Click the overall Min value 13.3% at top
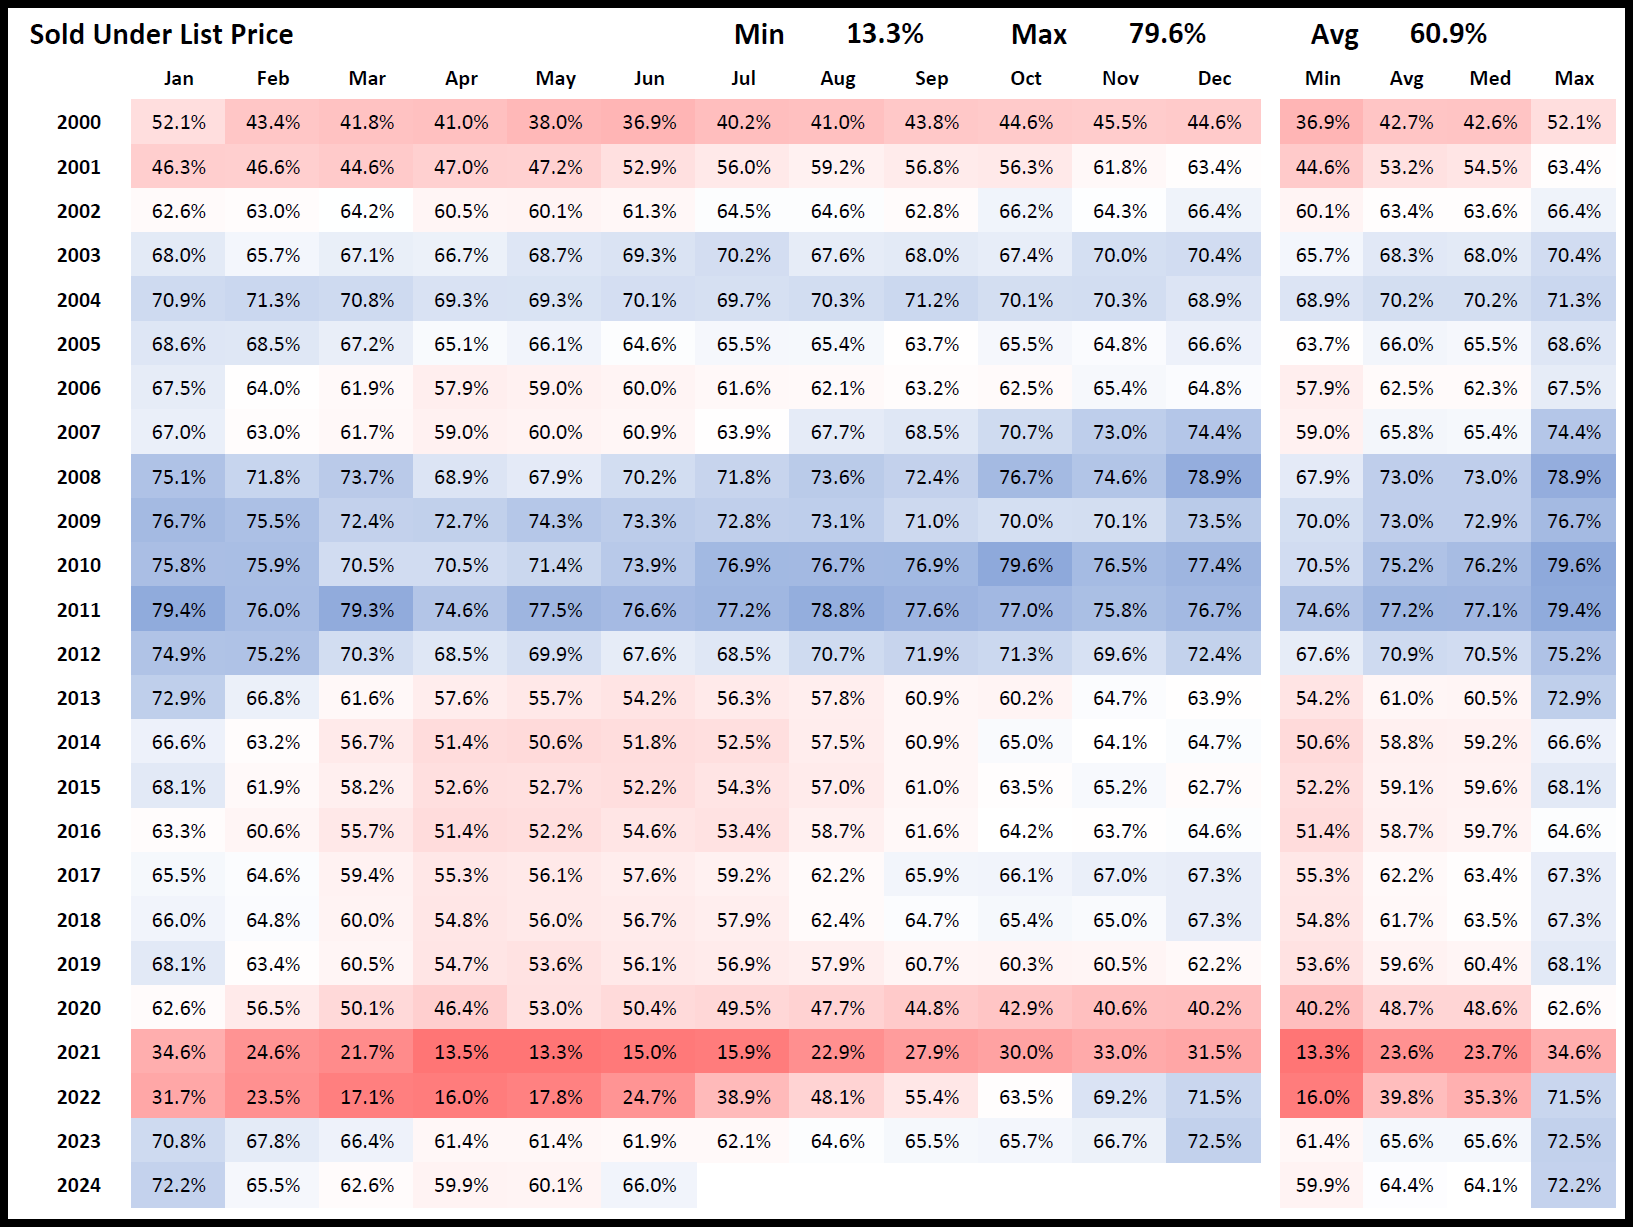 click(x=885, y=35)
